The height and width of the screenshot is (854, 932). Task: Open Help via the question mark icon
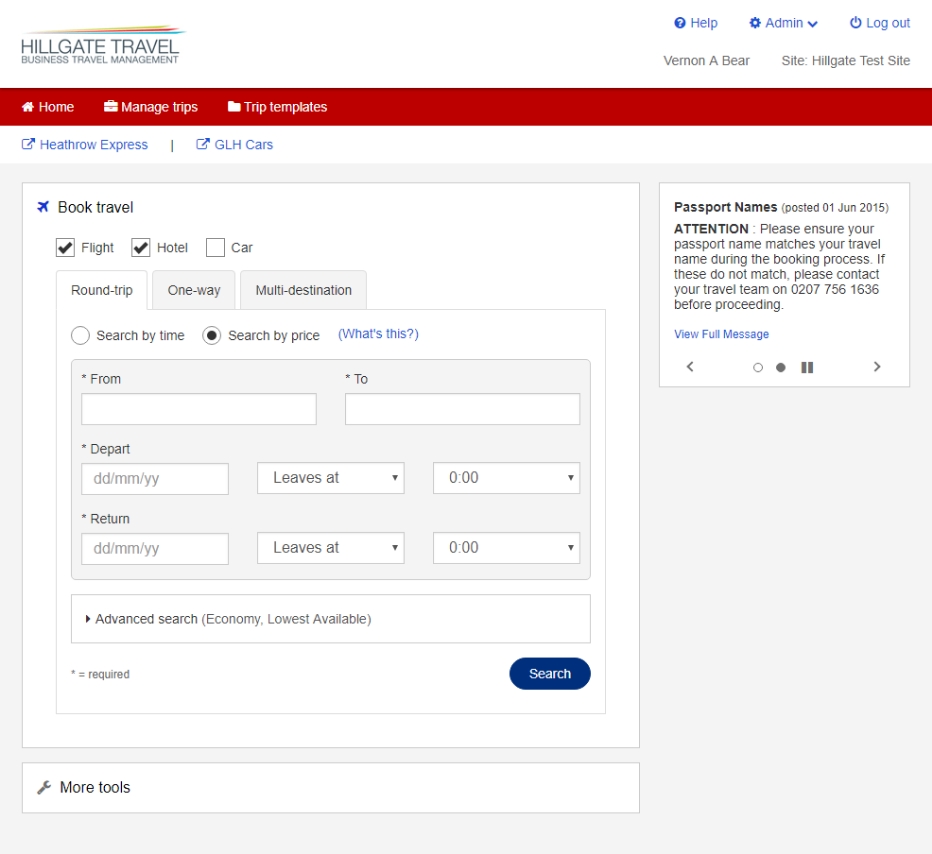(680, 23)
